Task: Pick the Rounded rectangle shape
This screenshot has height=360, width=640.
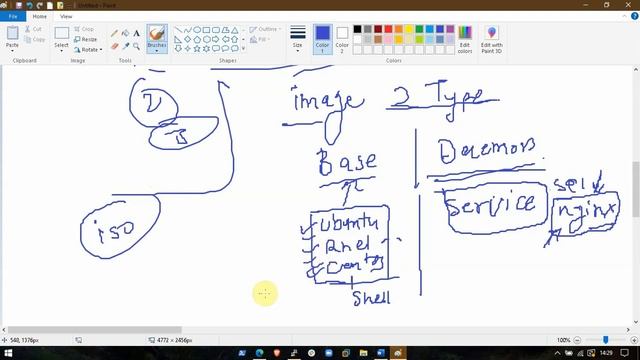Action: pyautogui.click(x=216, y=30)
